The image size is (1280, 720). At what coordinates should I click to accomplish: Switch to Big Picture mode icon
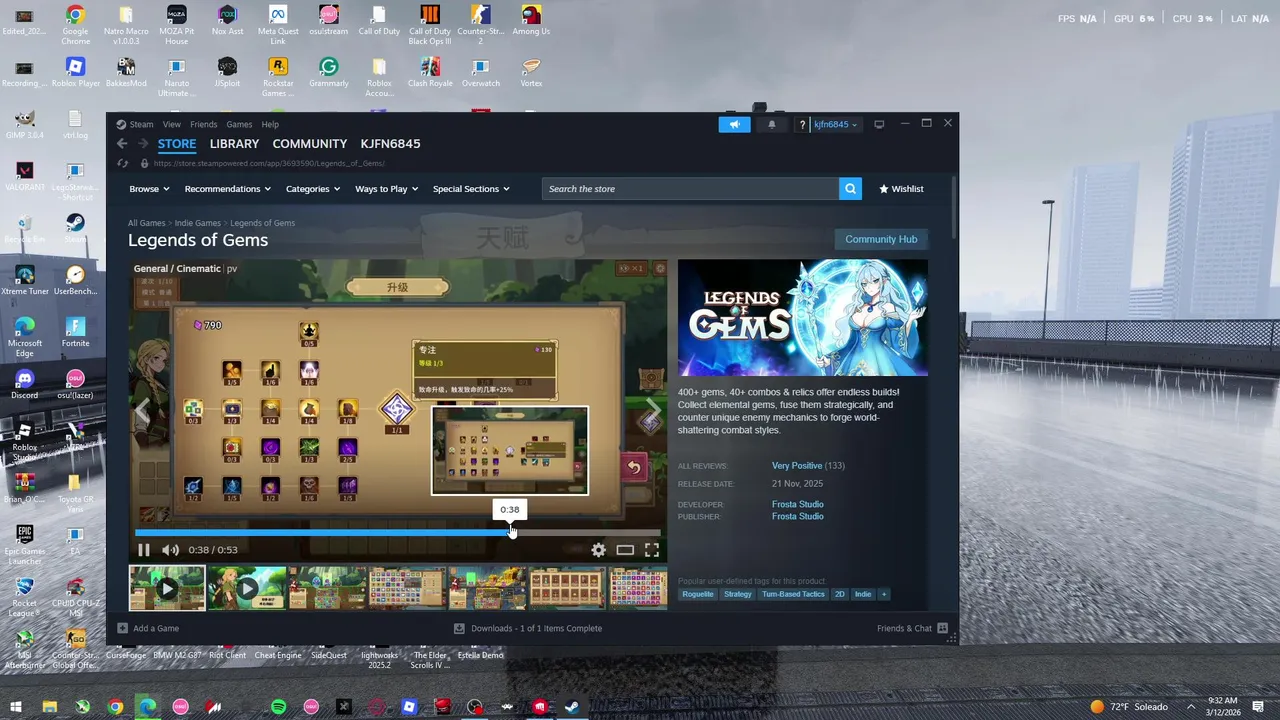879,125
